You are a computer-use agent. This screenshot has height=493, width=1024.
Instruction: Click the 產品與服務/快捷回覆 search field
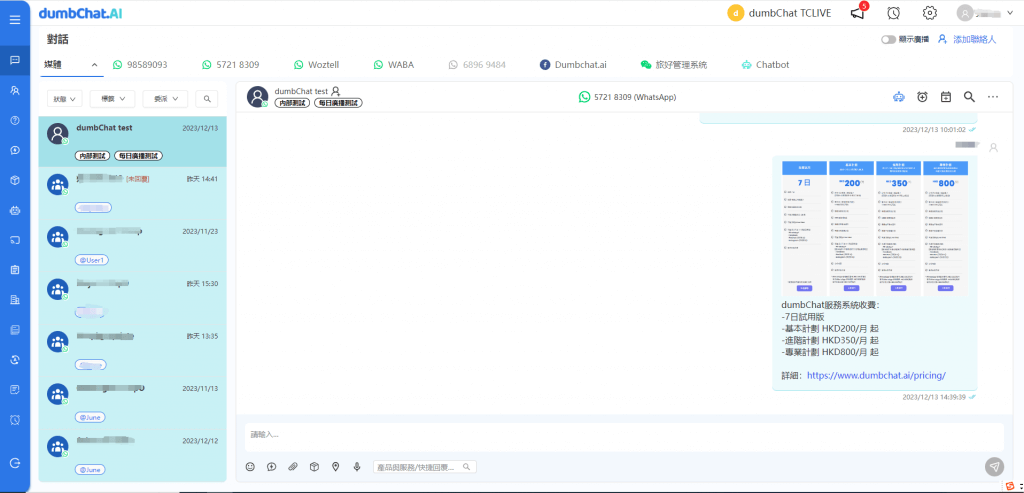424,467
